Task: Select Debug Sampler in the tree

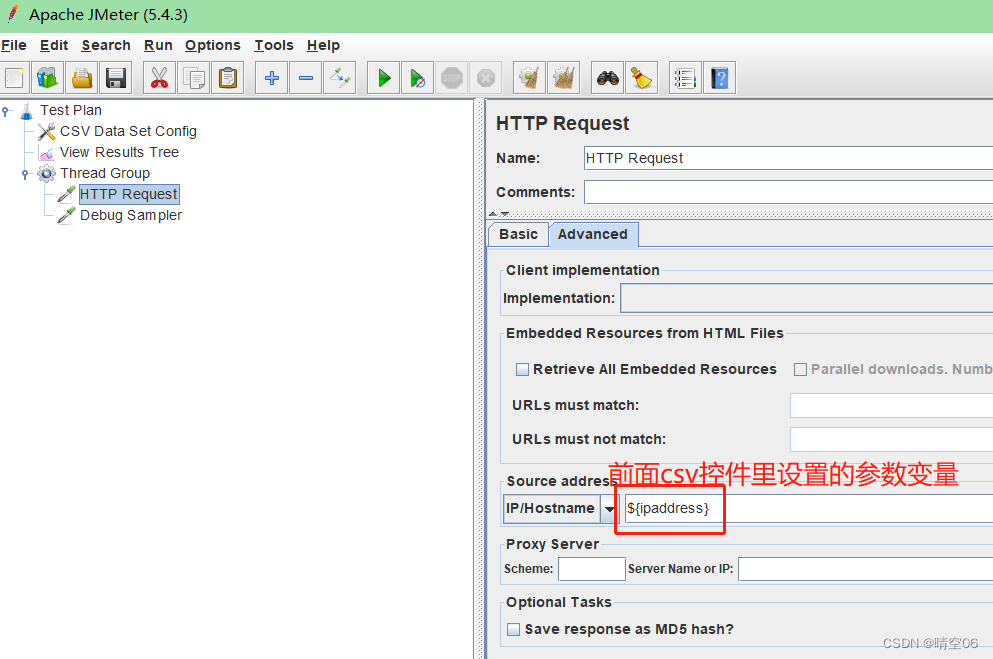Action: [131, 215]
